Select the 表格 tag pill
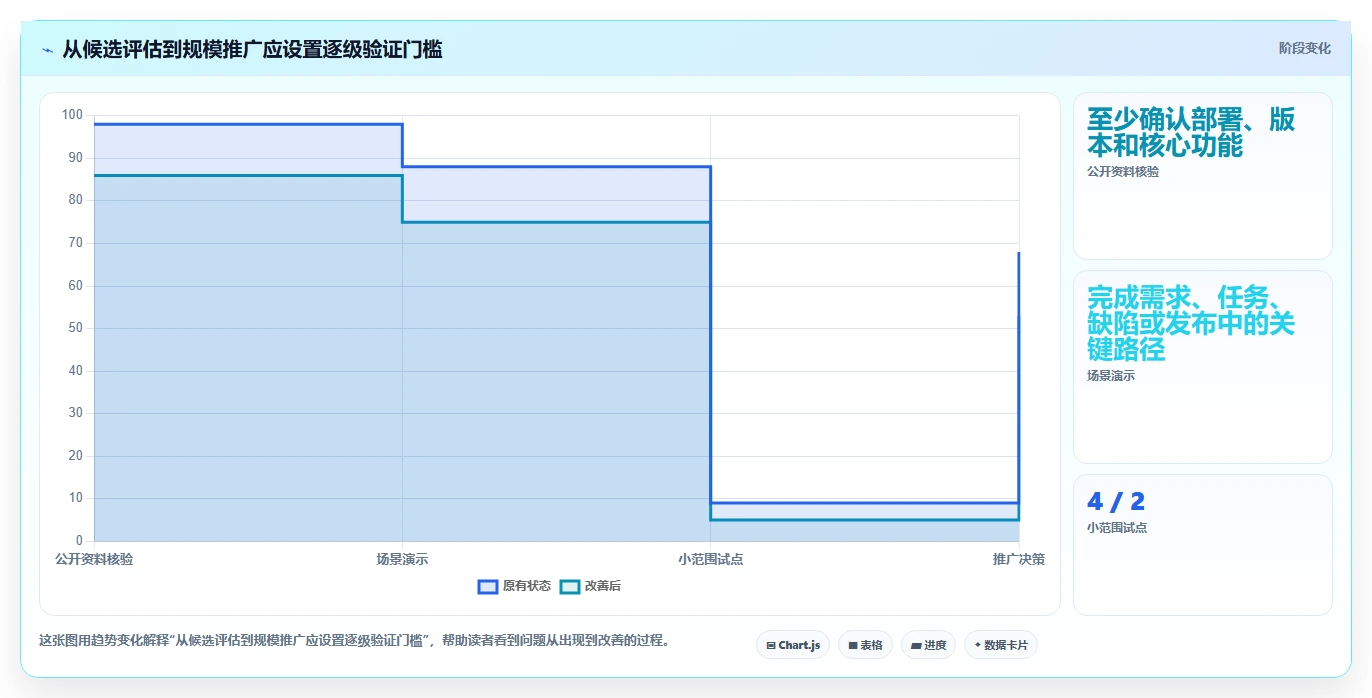The width and height of the screenshot is (1372, 698). click(x=865, y=645)
